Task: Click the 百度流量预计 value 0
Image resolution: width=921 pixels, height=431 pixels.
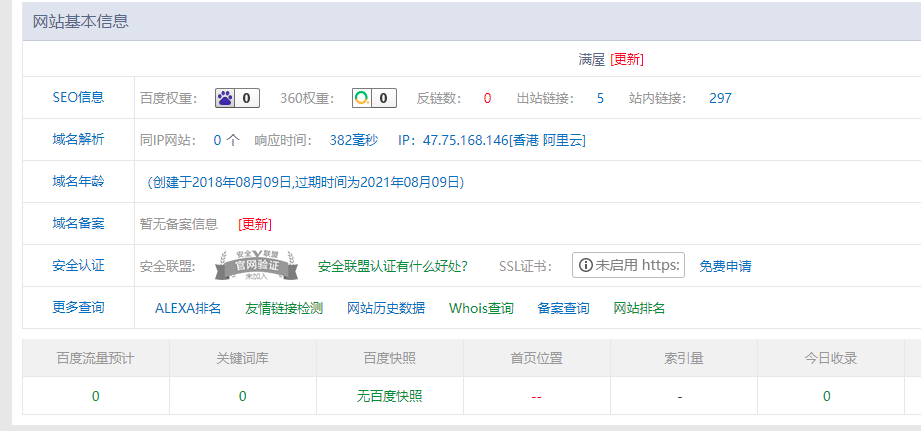Action: (96, 396)
